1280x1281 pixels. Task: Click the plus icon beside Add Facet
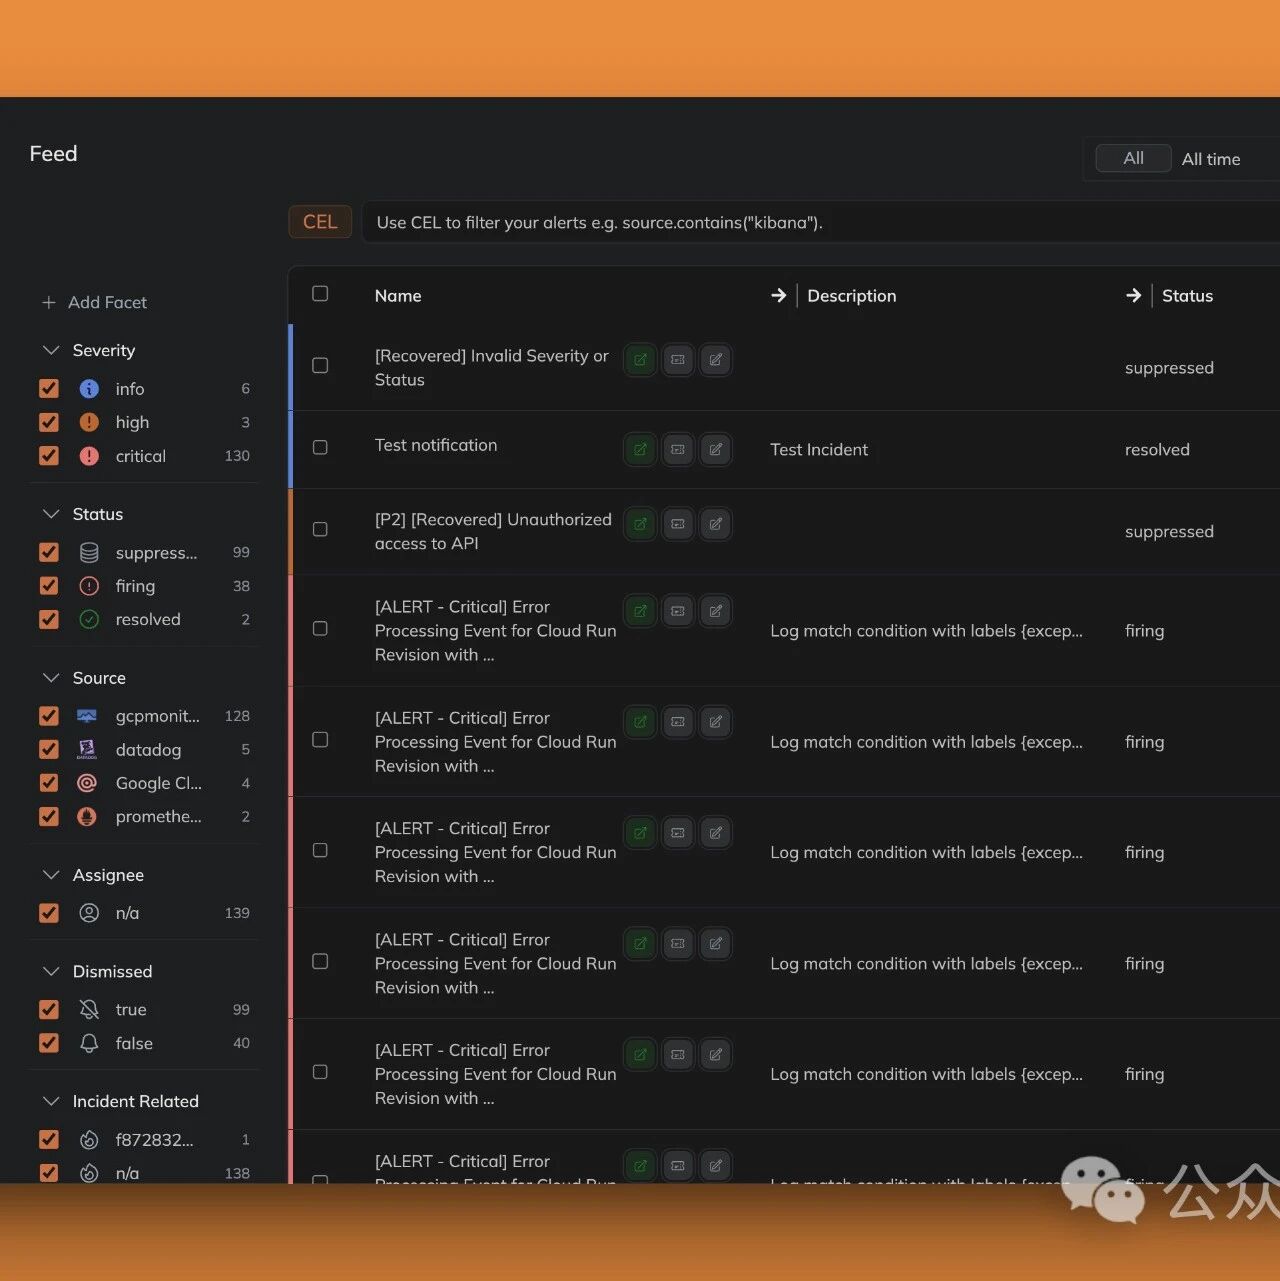[x=48, y=302]
